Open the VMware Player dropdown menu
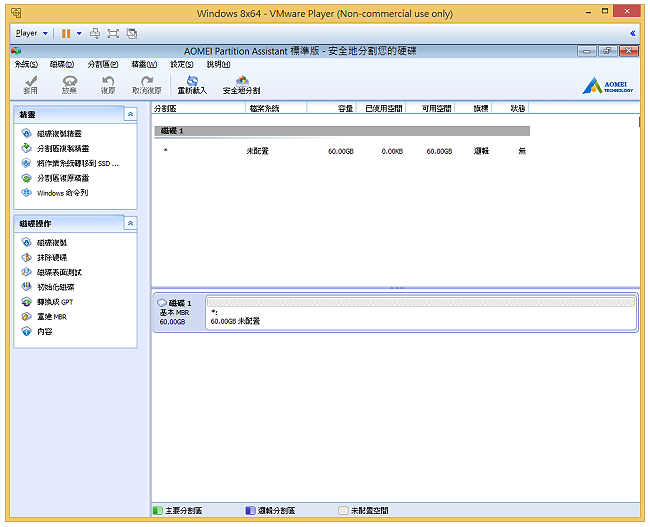 (32, 33)
